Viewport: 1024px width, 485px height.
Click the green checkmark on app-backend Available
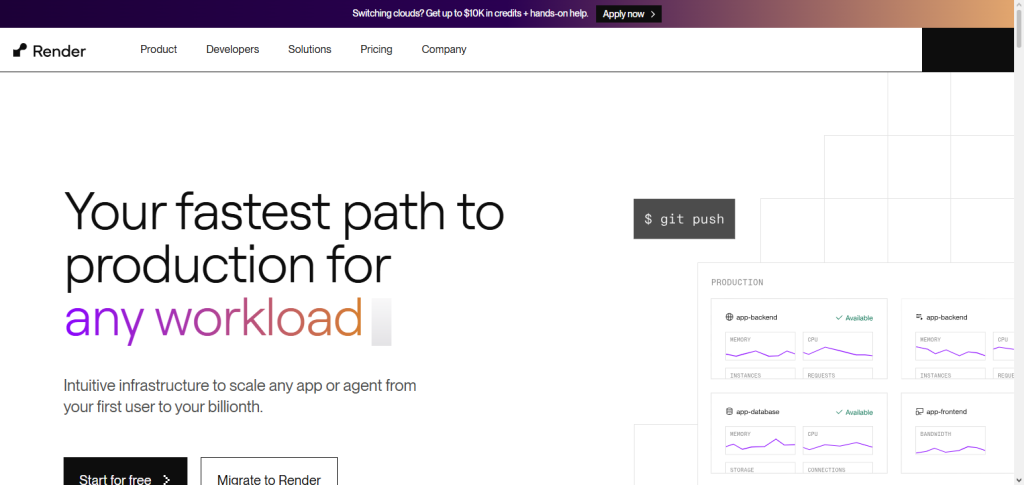coord(839,318)
